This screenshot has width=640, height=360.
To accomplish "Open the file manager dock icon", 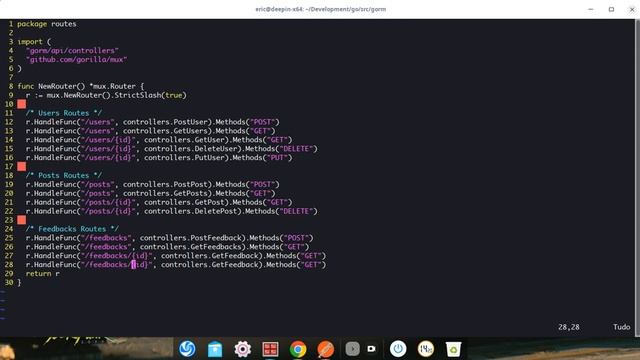I will click(215, 349).
